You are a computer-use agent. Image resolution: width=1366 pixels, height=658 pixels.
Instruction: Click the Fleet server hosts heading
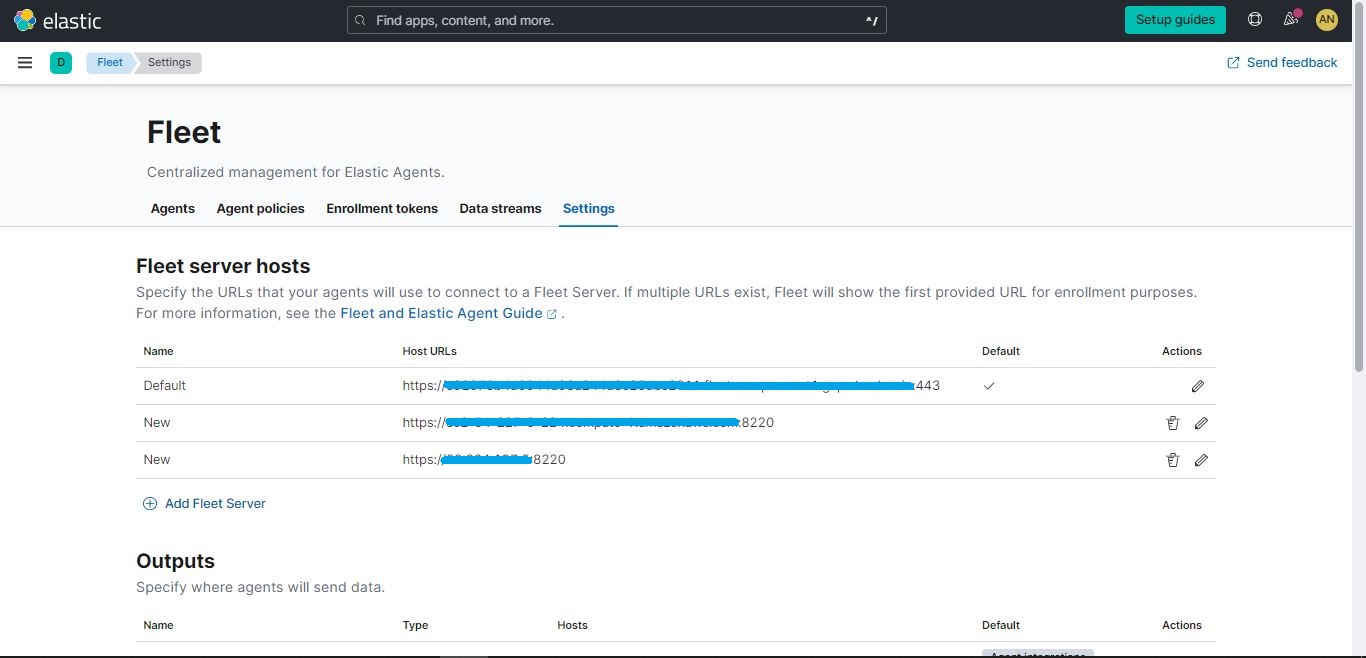tap(223, 266)
